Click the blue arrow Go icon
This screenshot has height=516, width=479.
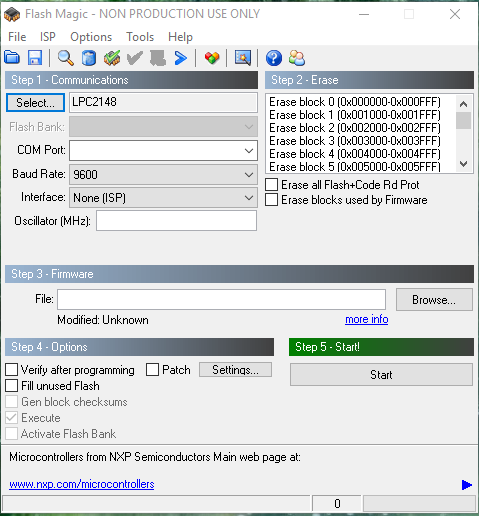click(x=181, y=58)
